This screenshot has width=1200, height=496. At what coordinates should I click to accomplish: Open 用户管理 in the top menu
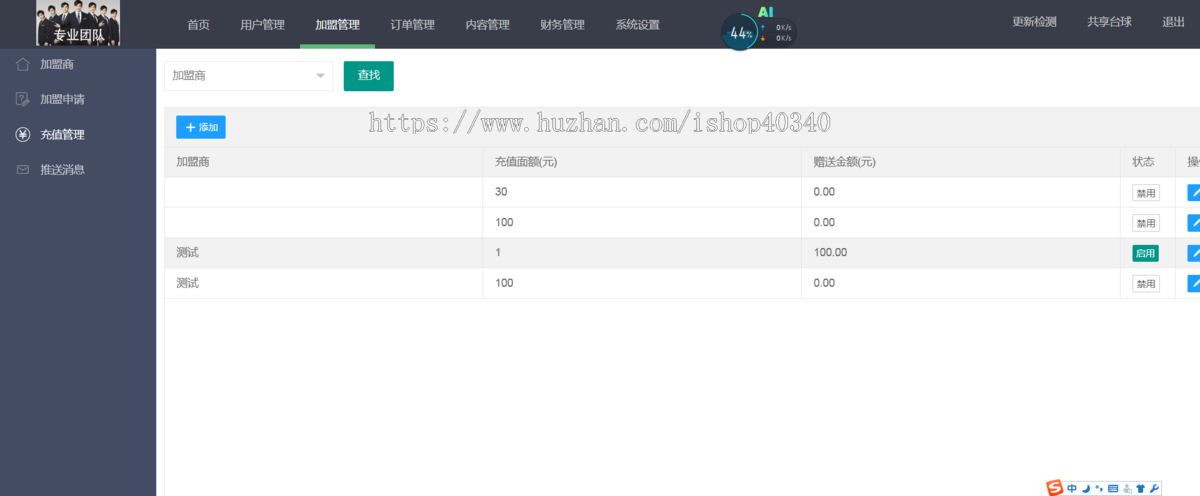(262, 25)
